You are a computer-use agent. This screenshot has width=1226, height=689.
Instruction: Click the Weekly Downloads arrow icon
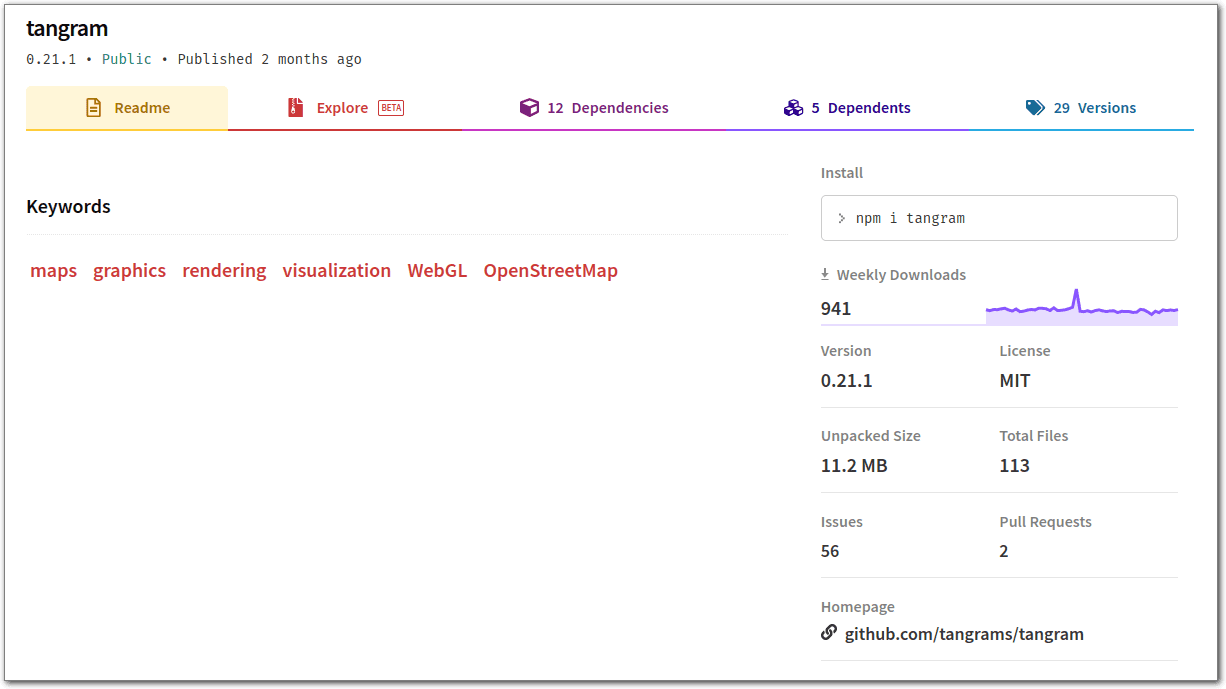tap(825, 274)
